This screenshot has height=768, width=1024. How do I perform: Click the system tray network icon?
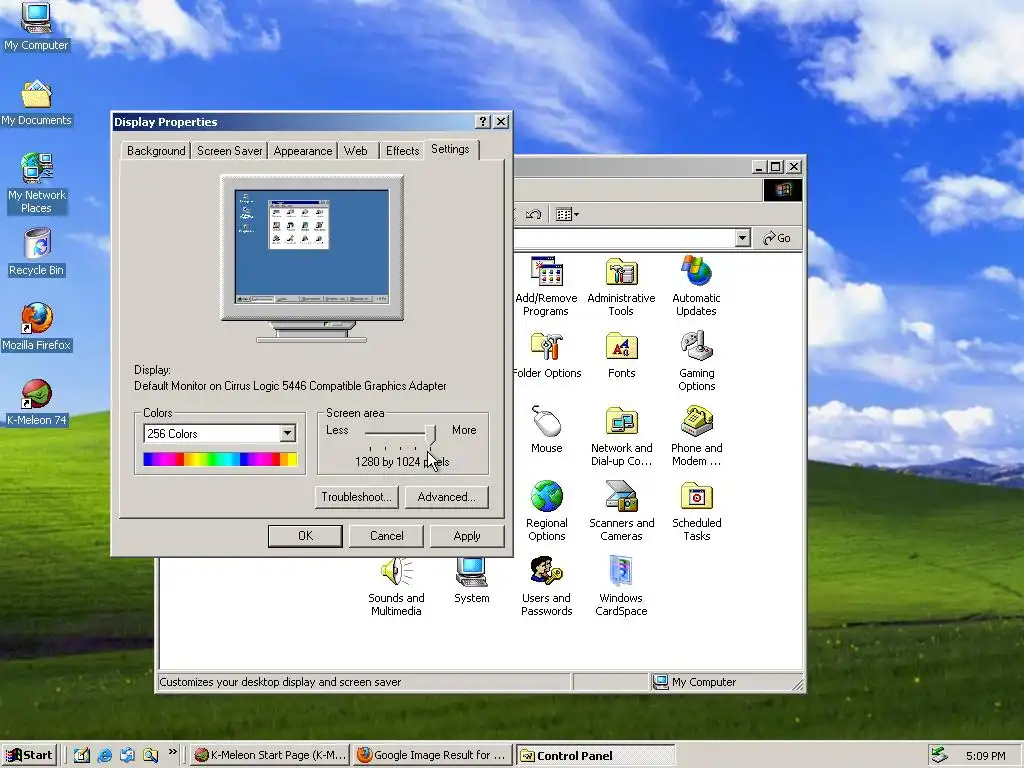click(939, 755)
